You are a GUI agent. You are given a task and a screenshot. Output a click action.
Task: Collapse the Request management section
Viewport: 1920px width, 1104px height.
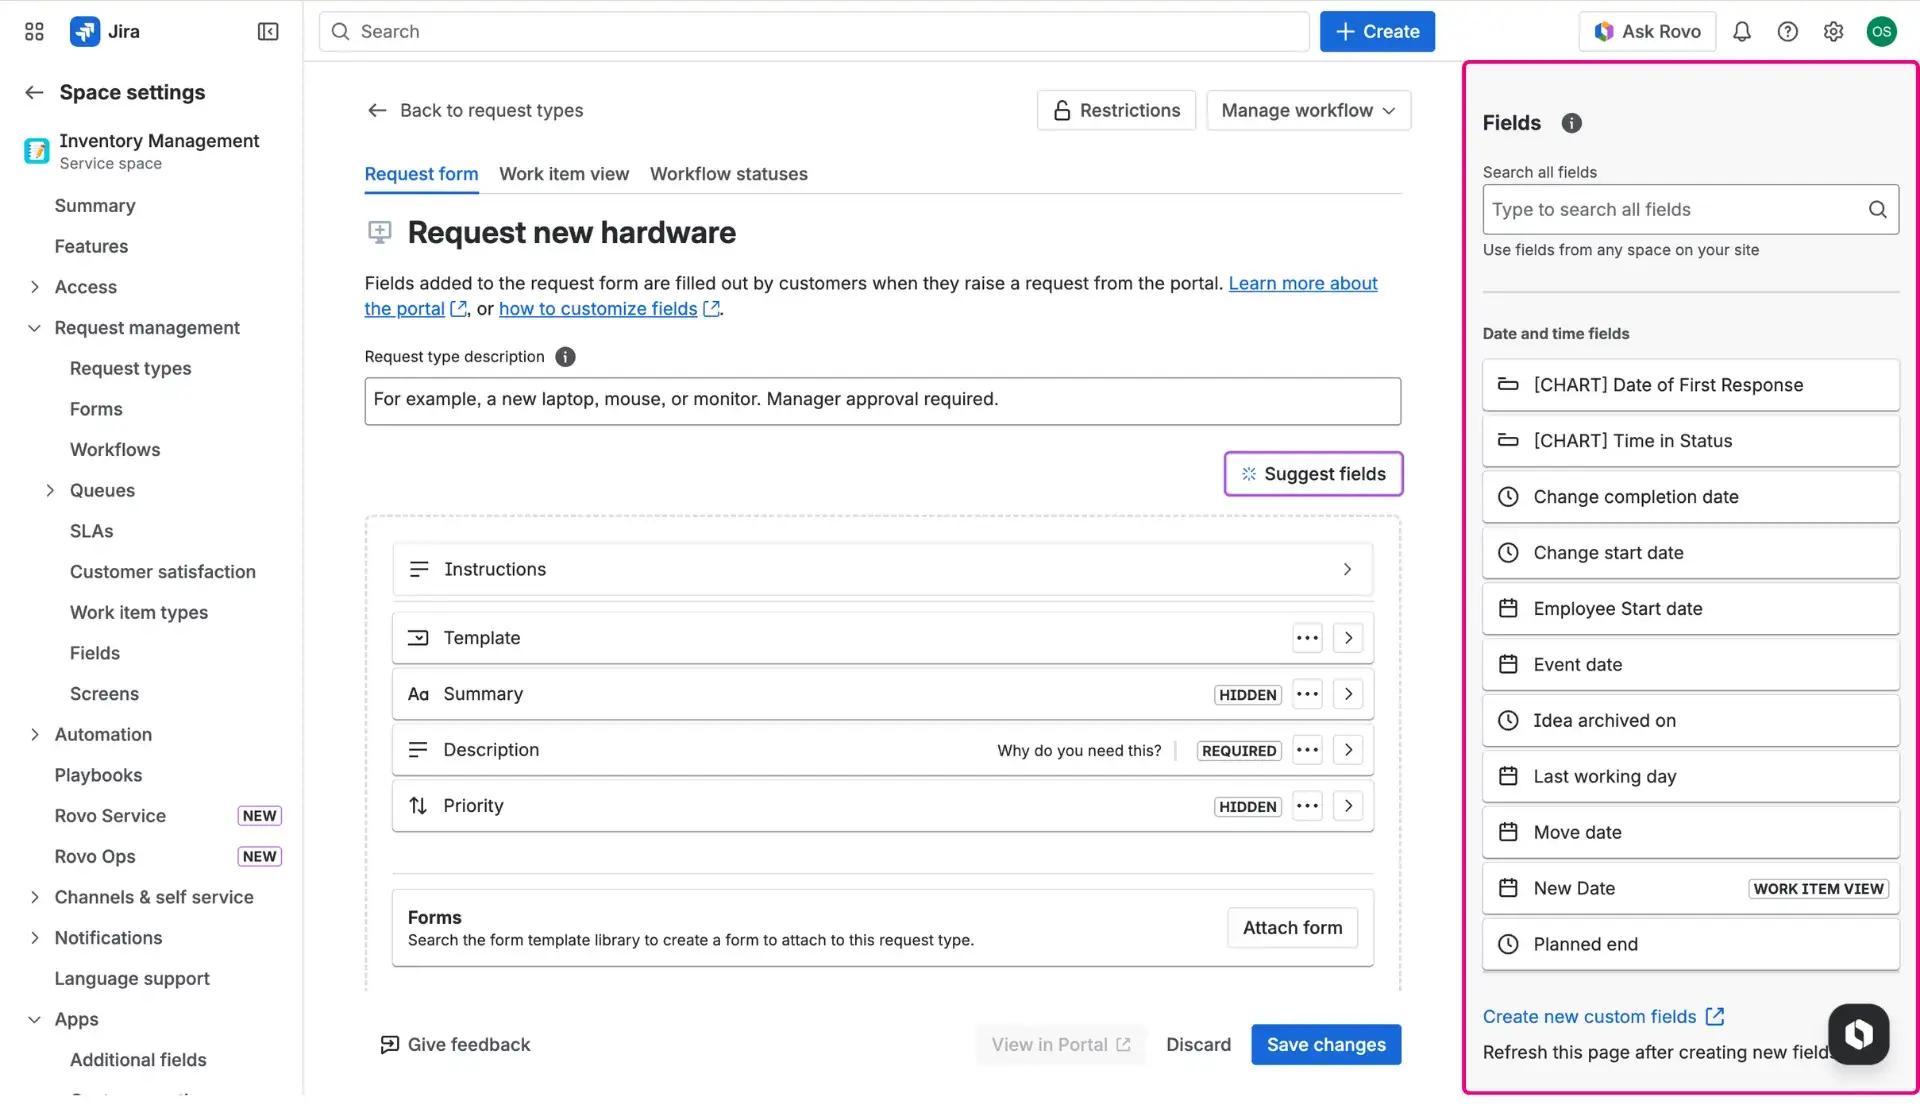coord(34,327)
